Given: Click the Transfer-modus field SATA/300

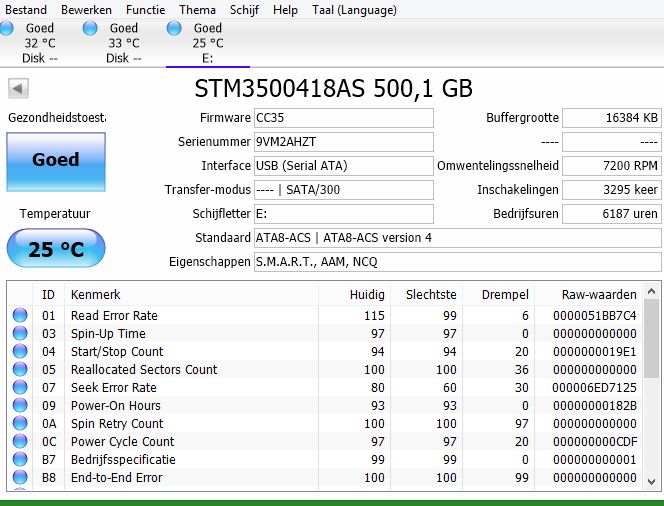Looking at the screenshot, I should [x=343, y=190].
